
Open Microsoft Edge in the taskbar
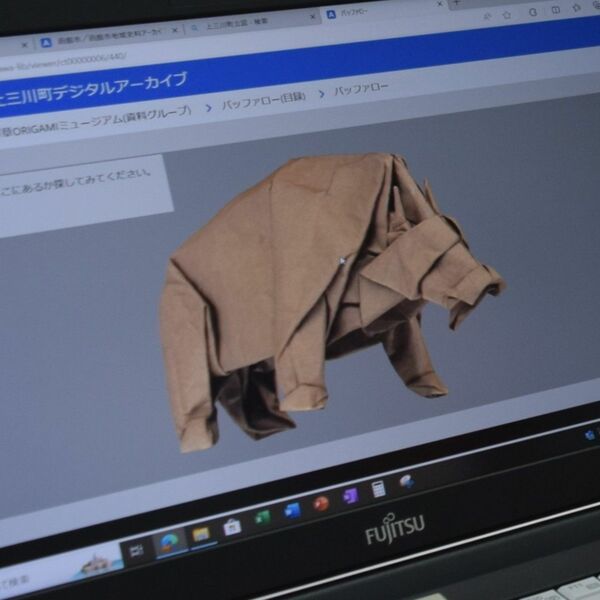[169, 543]
